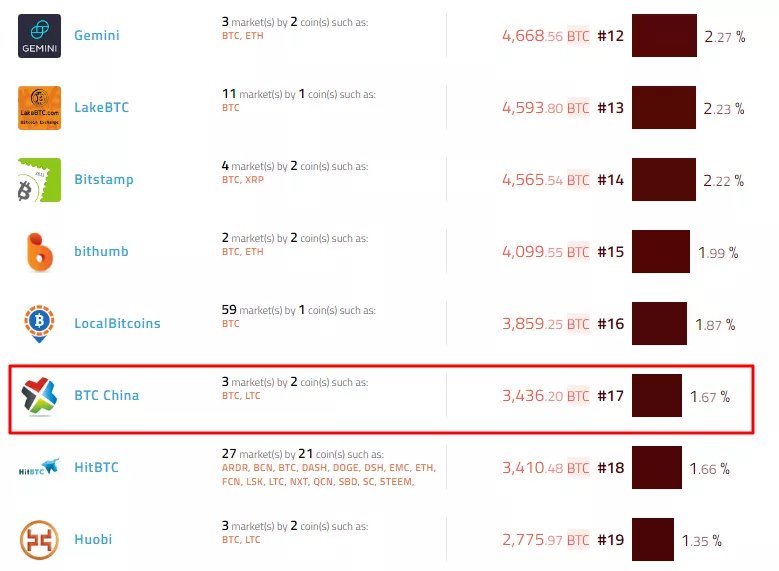Click the bithumb orange logo
Image resolution: width=779 pixels, height=571 pixels.
[x=39, y=252]
